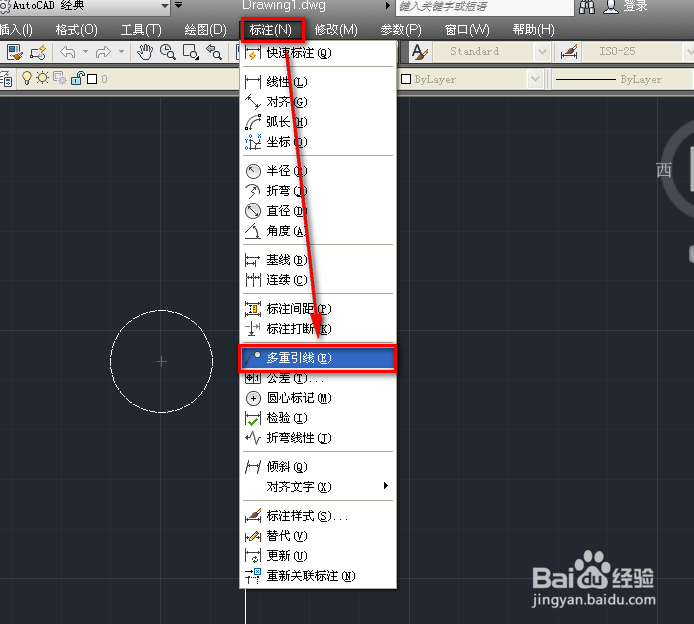Click the login user icon
This screenshot has width=694, height=624.
coord(611,6)
